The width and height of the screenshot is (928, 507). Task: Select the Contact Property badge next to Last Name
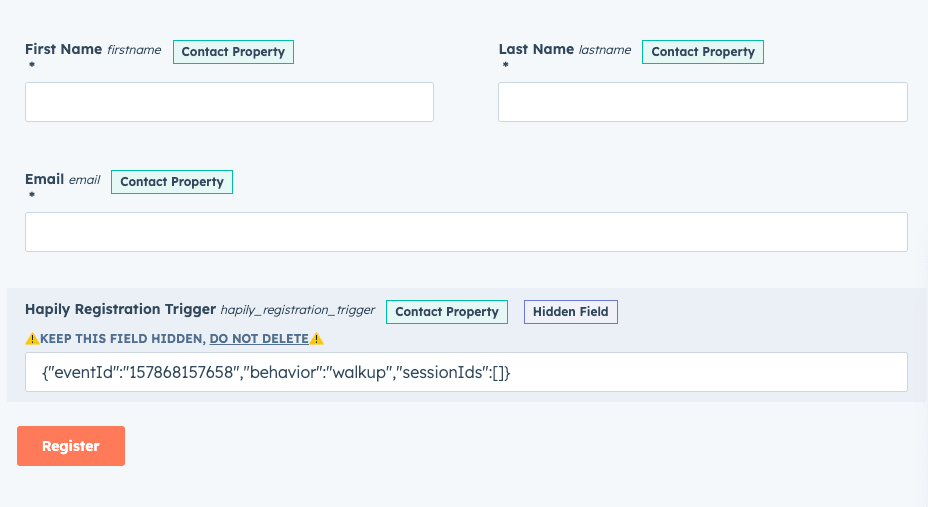(703, 52)
